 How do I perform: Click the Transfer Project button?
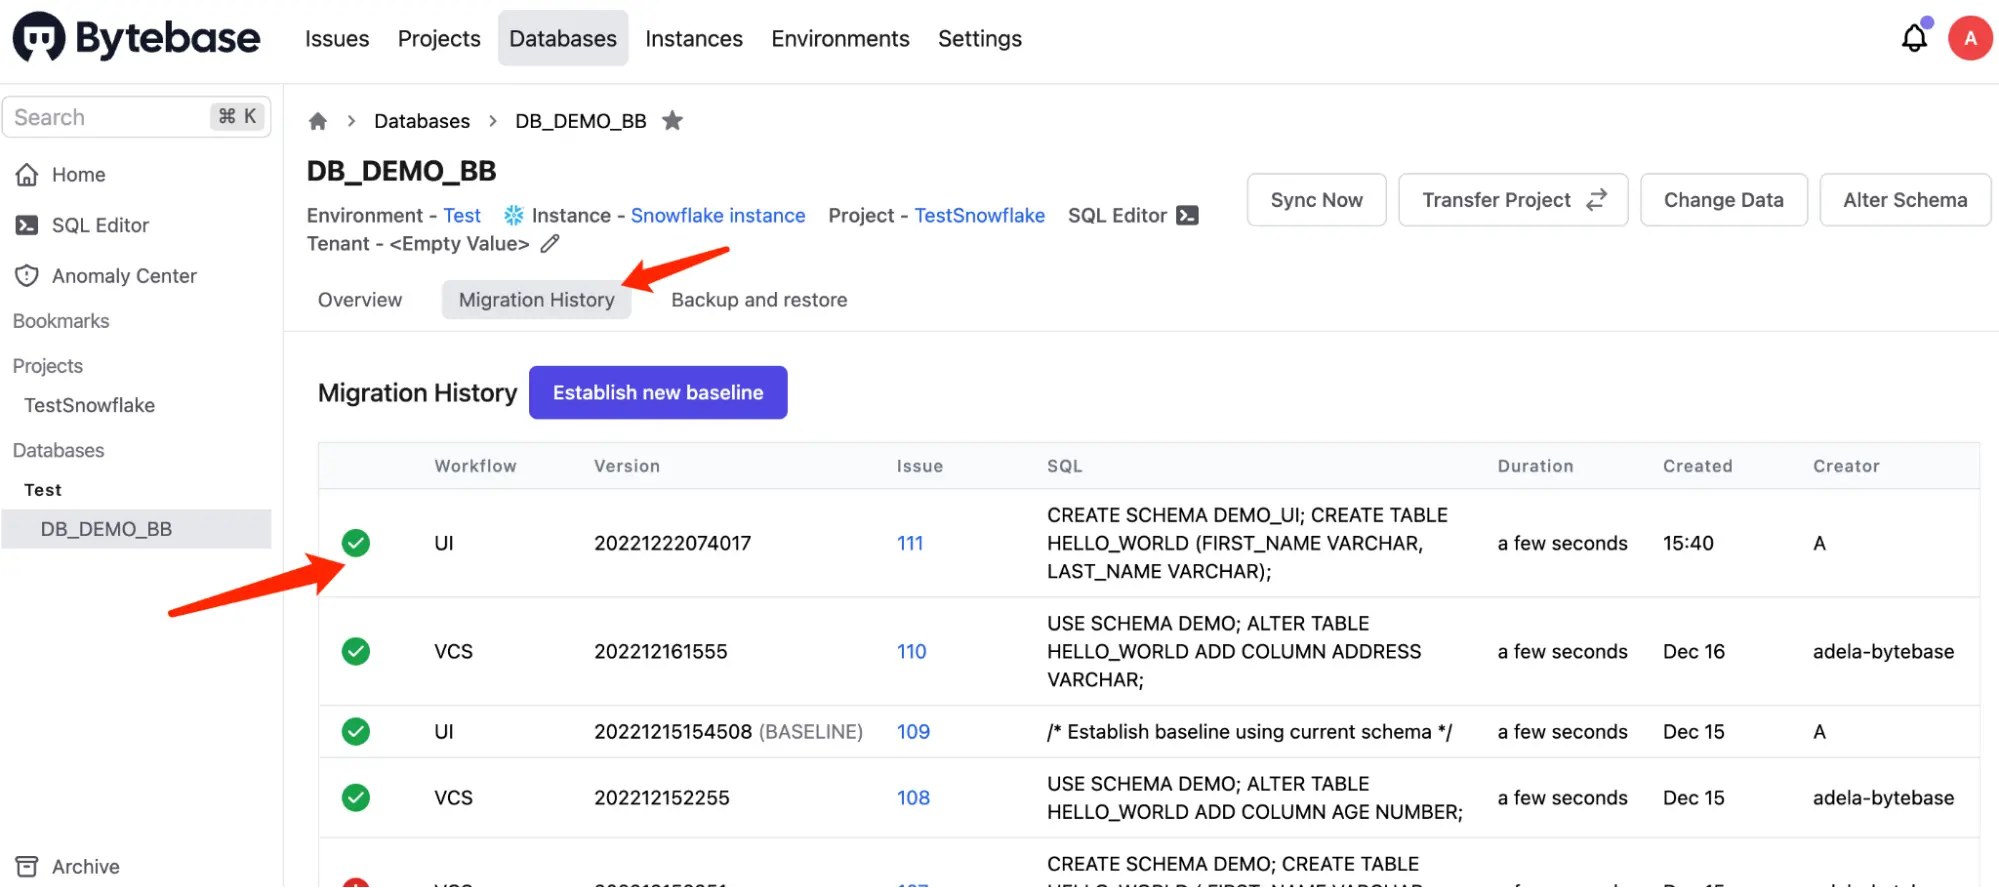coord(1513,199)
